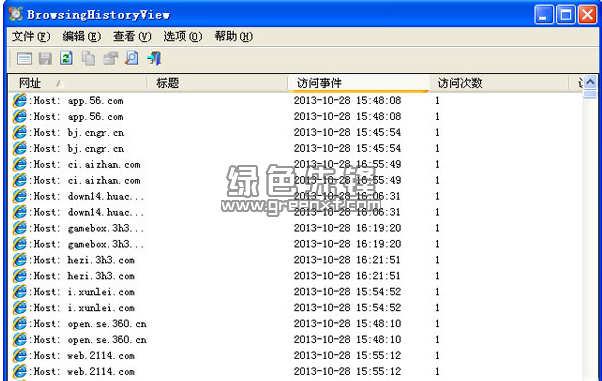Select the second web.2114.com host row
This screenshot has height=381, width=602.
point(295,371)
